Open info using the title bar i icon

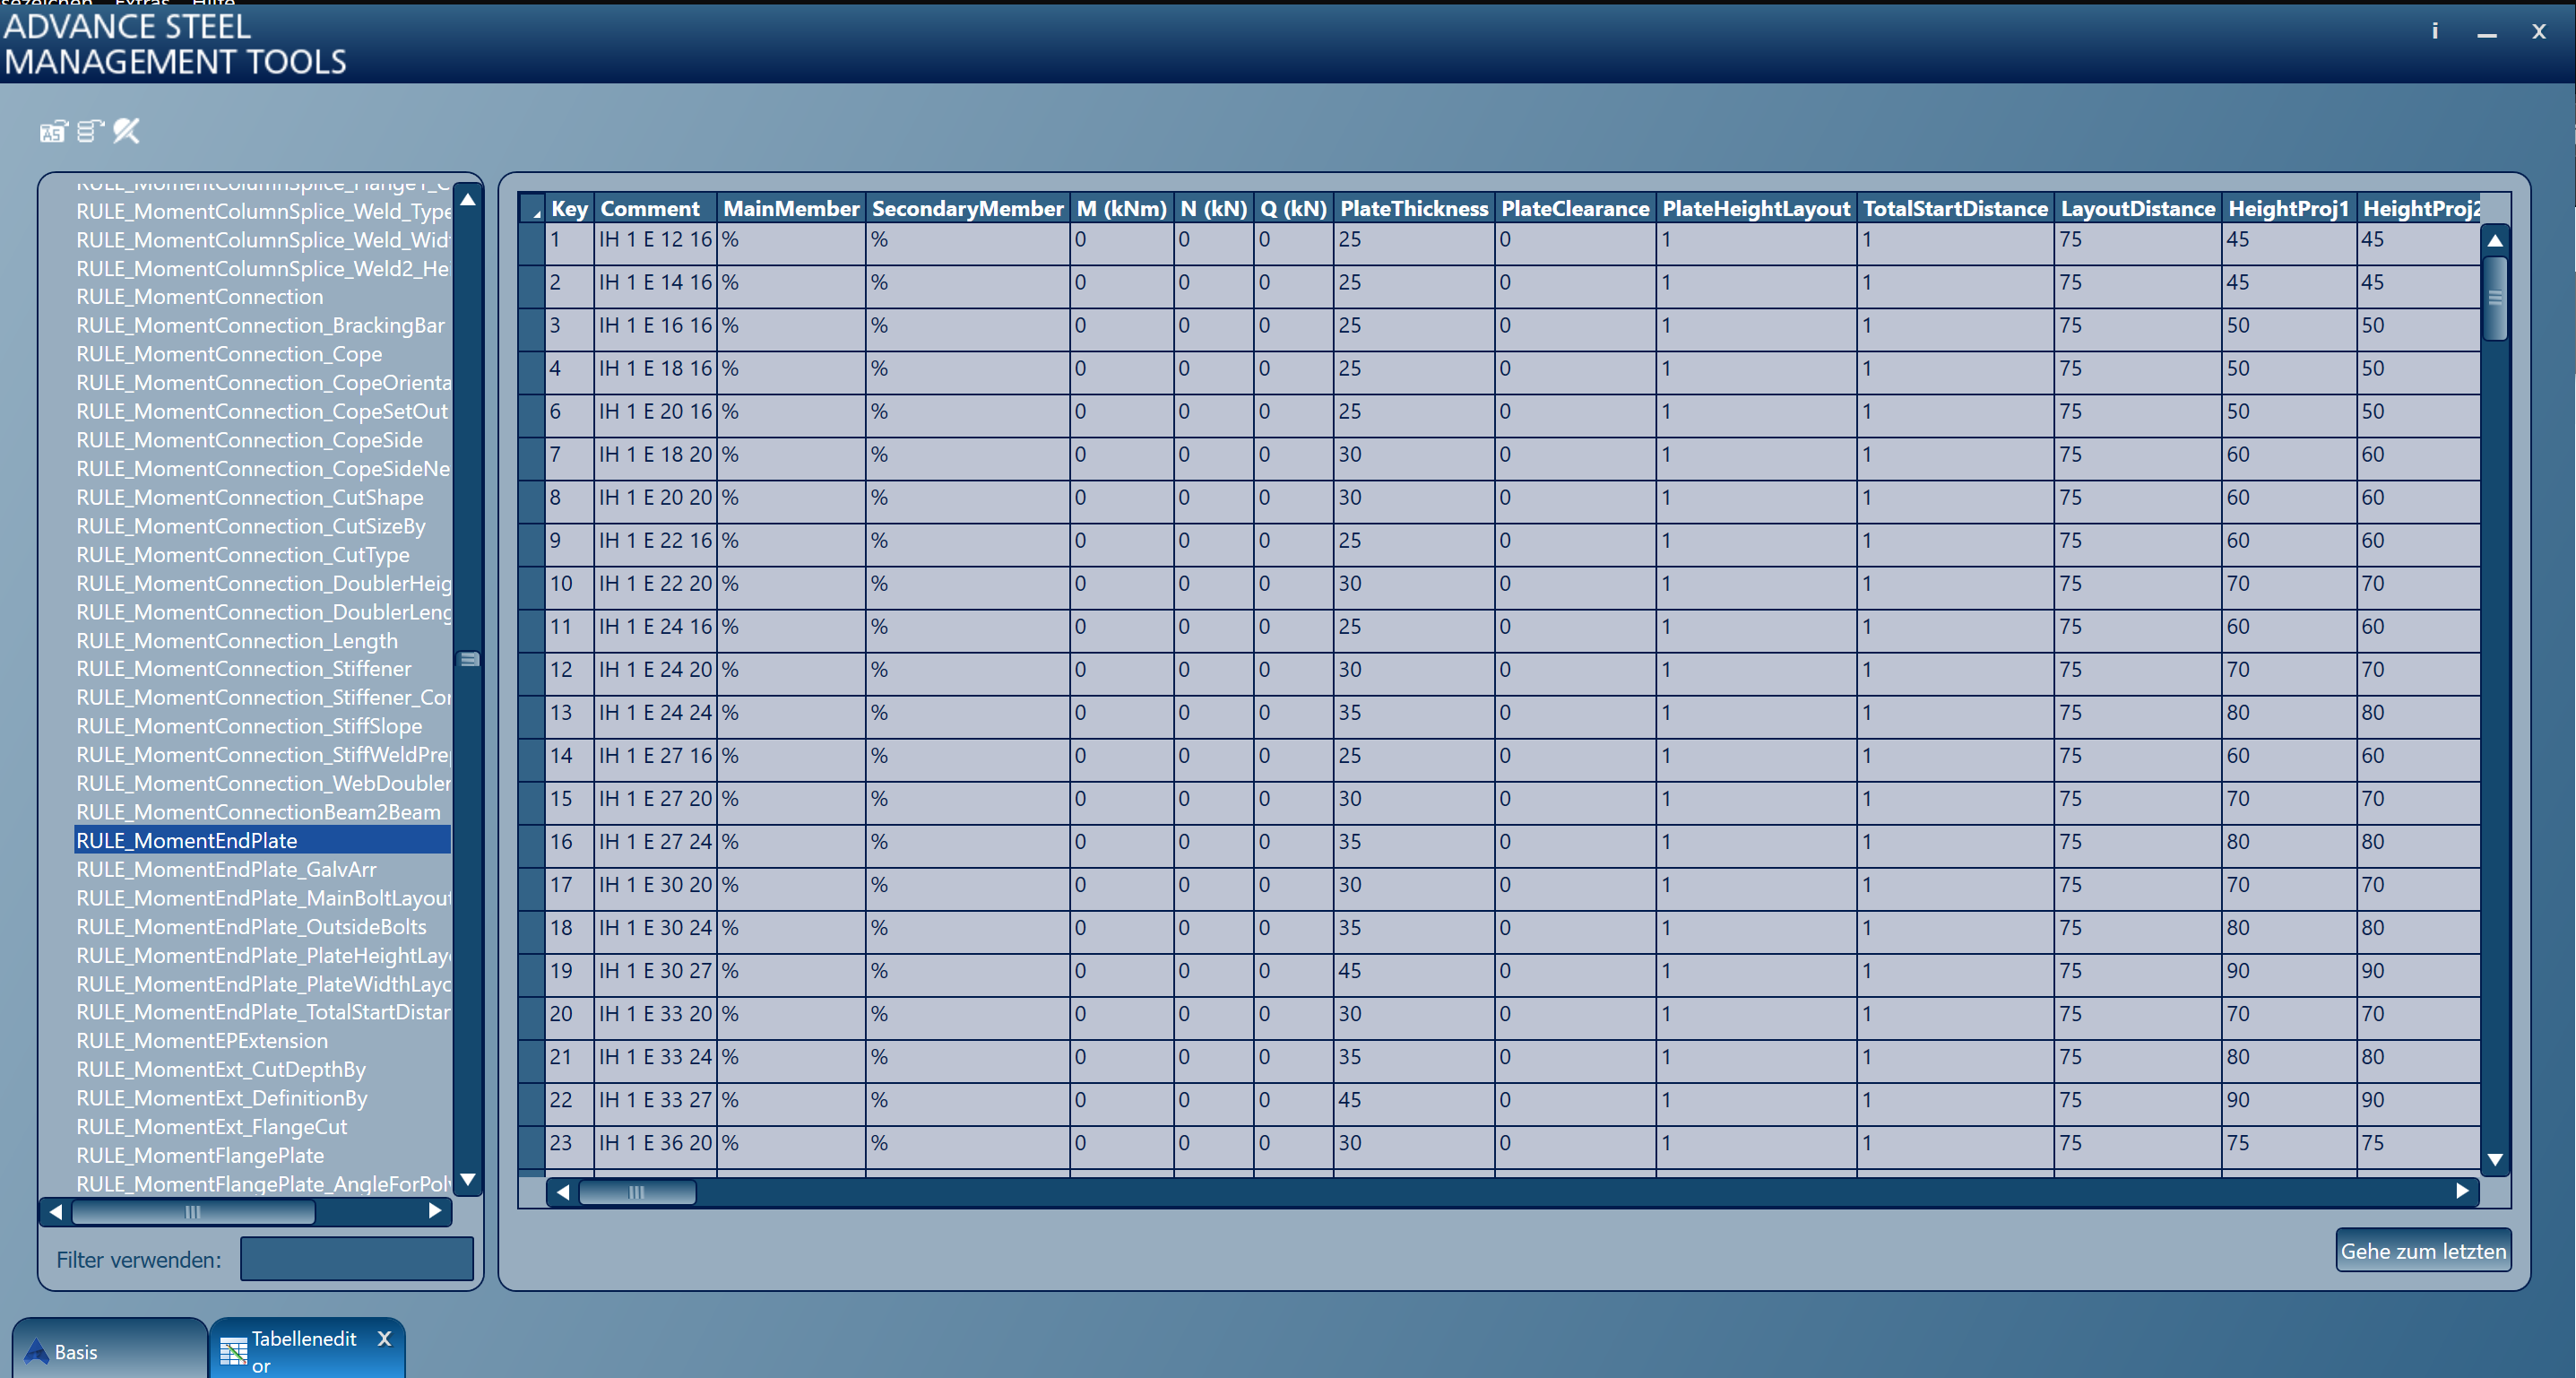coord(2435,31)
